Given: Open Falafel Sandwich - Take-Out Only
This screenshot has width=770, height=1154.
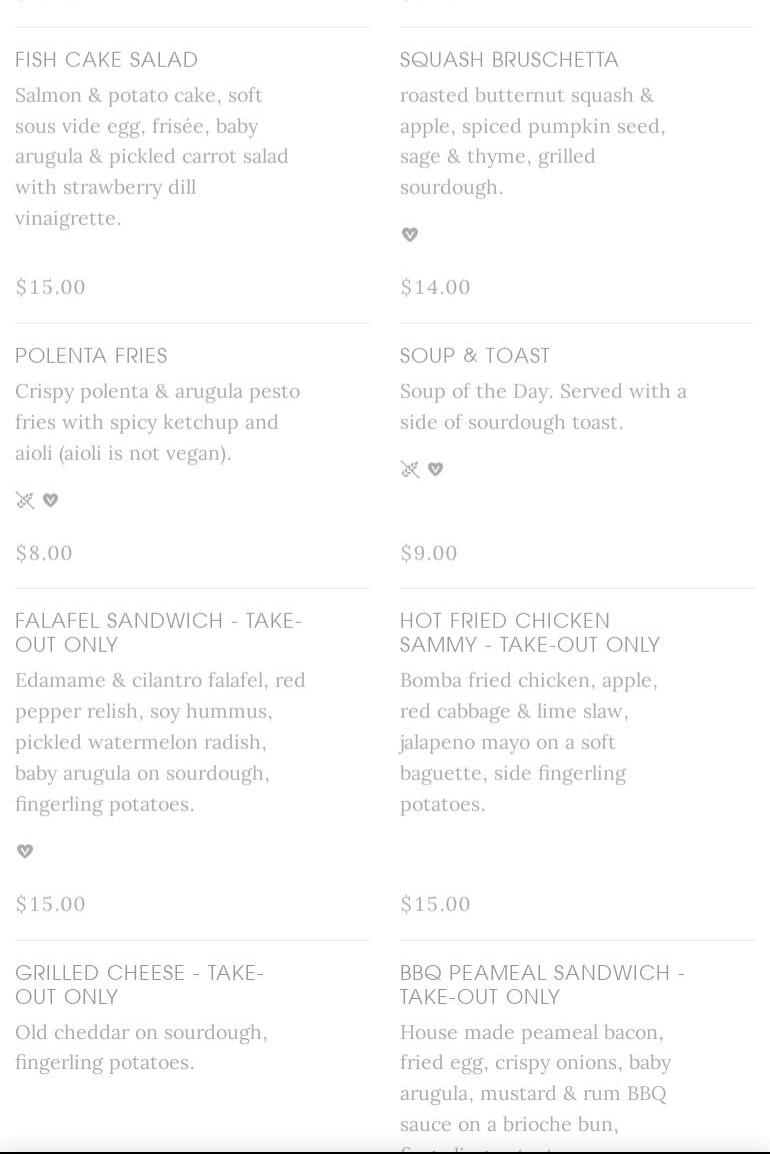Looking at the screenshot, I should click(158, 632).
